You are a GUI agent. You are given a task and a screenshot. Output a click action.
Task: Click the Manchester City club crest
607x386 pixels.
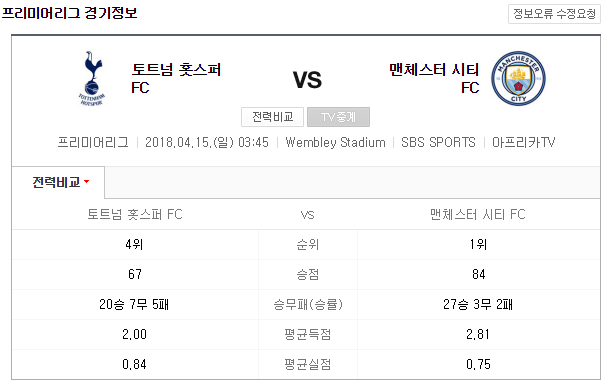(x=518, y=78)
